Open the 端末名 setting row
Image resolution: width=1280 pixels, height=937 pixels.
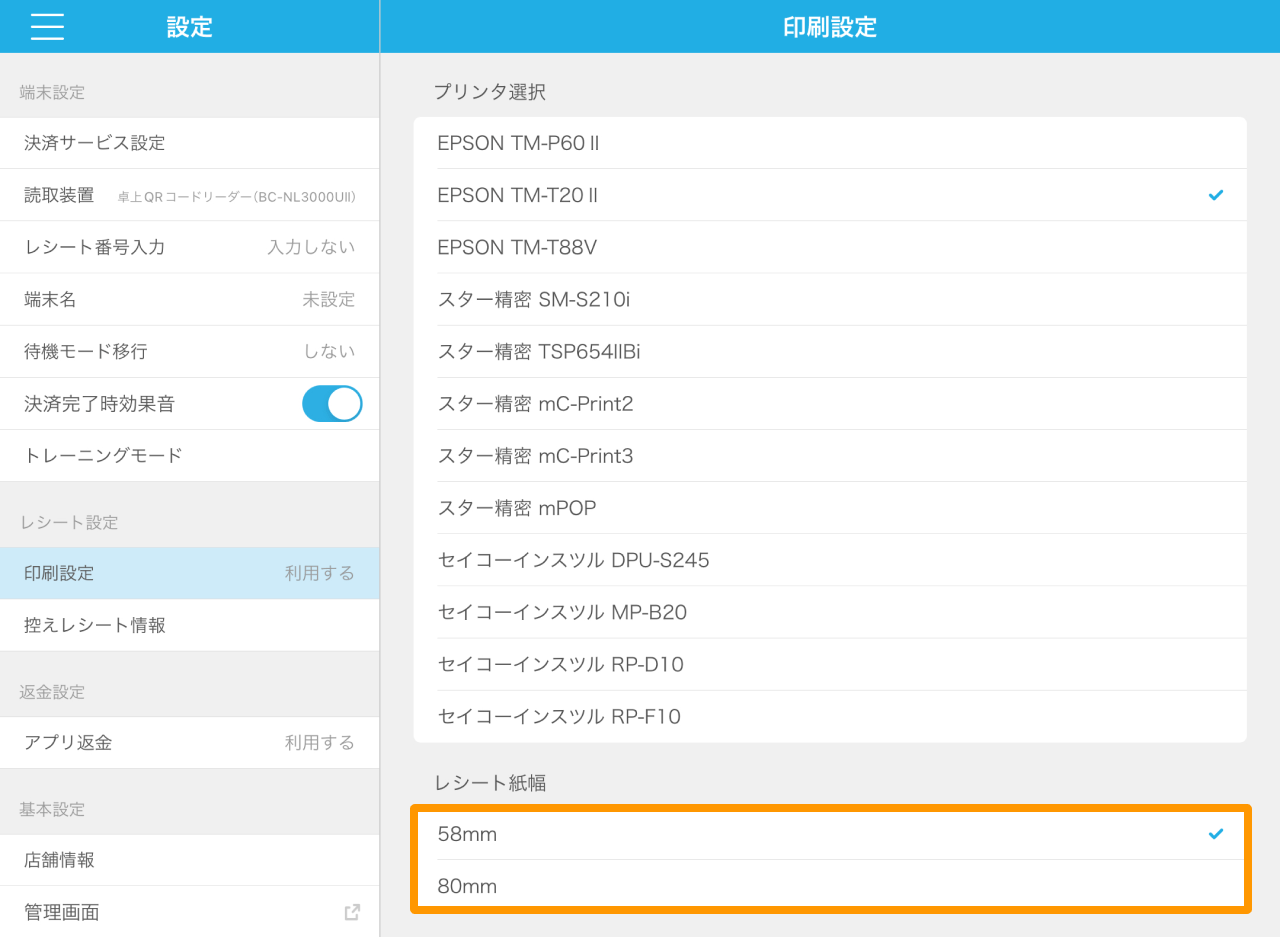[190, 299]
